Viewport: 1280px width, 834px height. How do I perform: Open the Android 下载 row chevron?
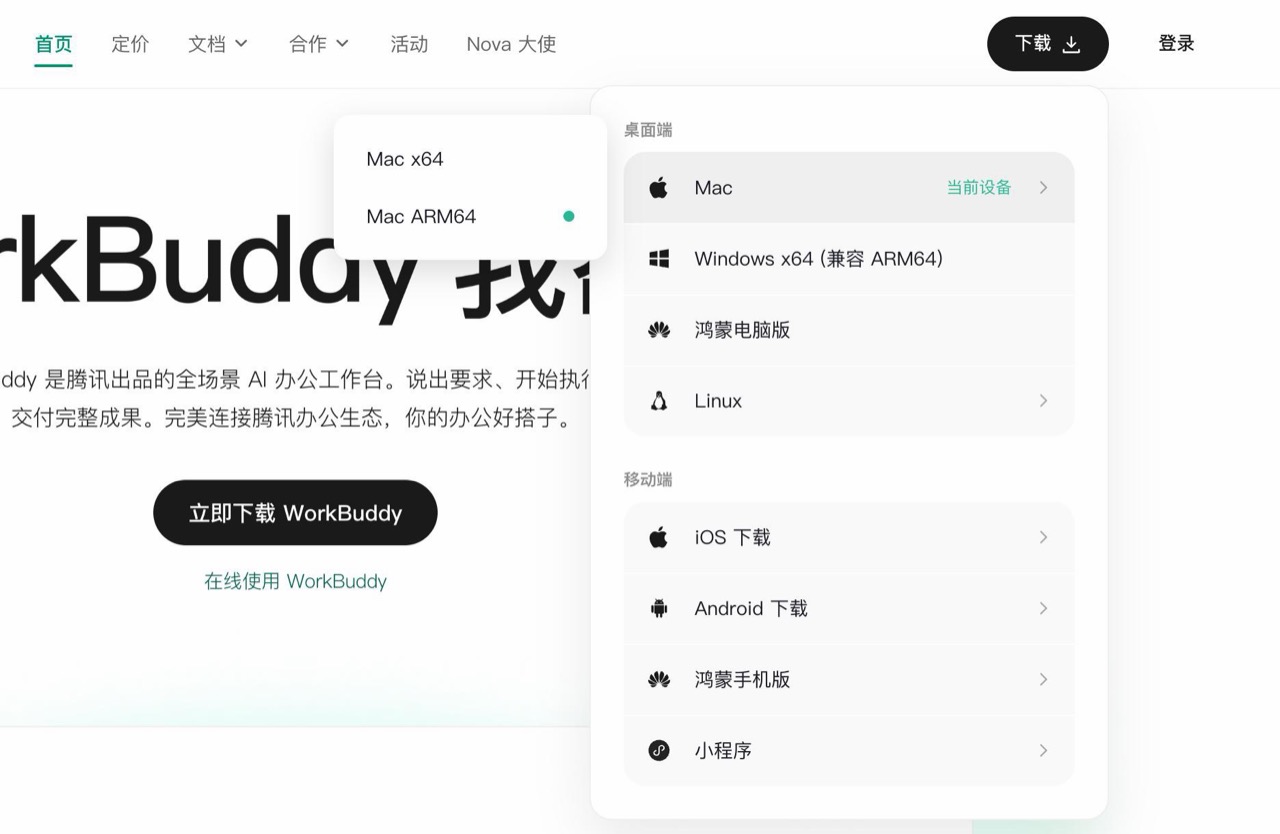click(x=1043, y=608)
